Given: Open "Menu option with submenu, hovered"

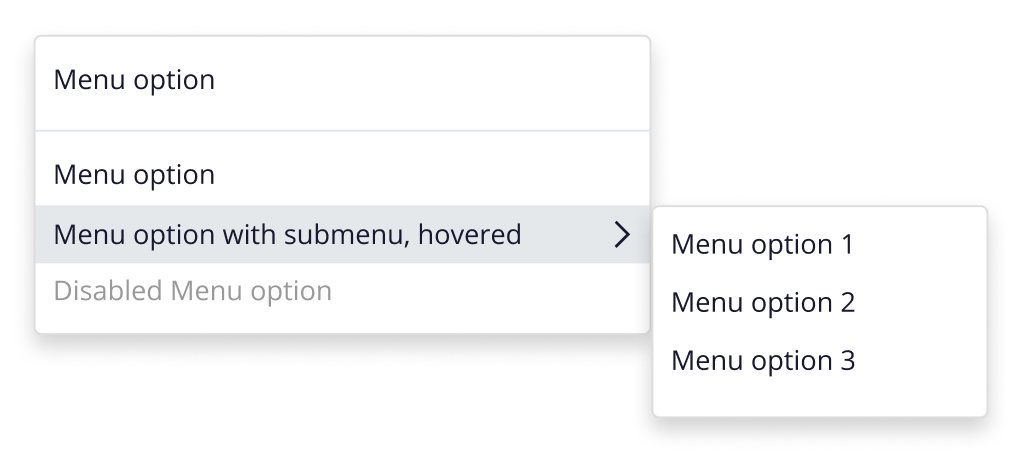Looking at the screenshot, I should [287, 235].
